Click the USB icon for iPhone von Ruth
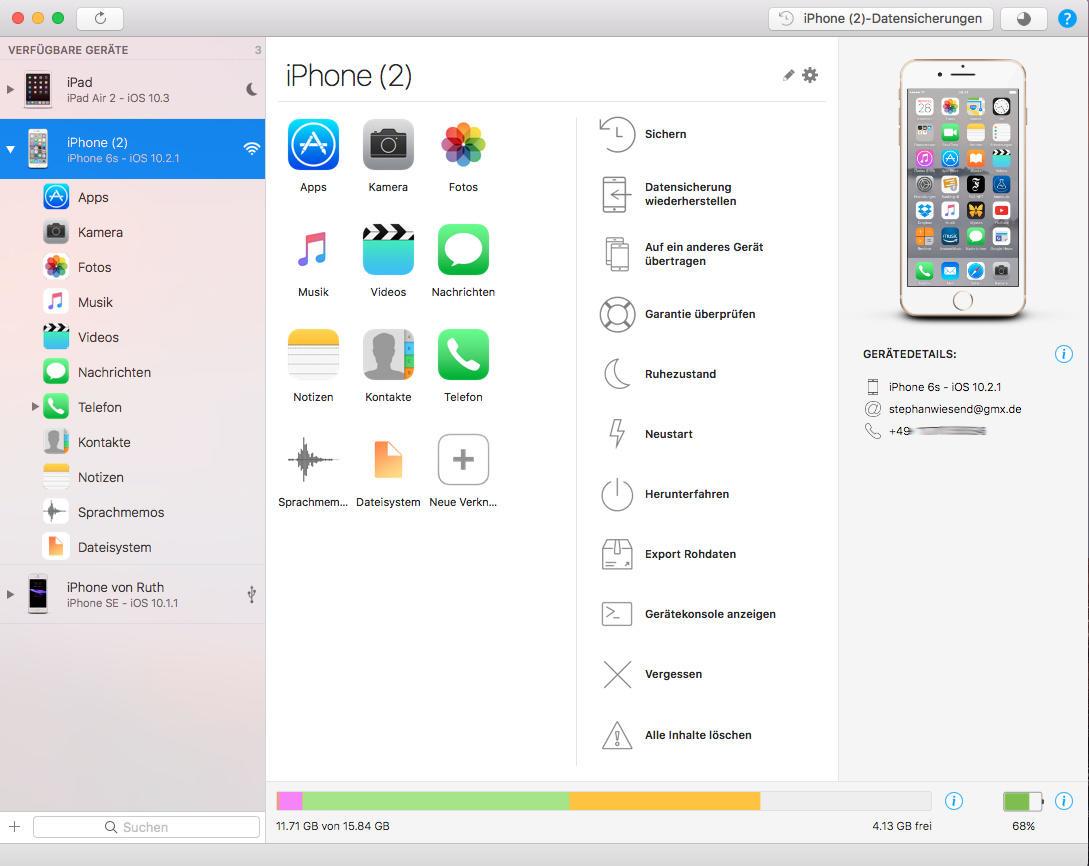 click(251, 594)
